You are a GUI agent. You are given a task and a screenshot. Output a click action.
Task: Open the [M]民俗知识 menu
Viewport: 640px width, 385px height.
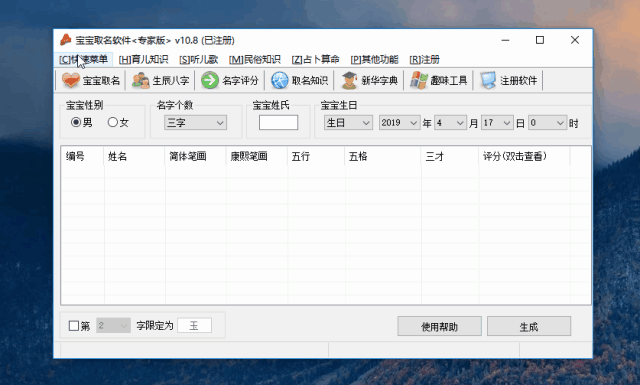[254, 60]
